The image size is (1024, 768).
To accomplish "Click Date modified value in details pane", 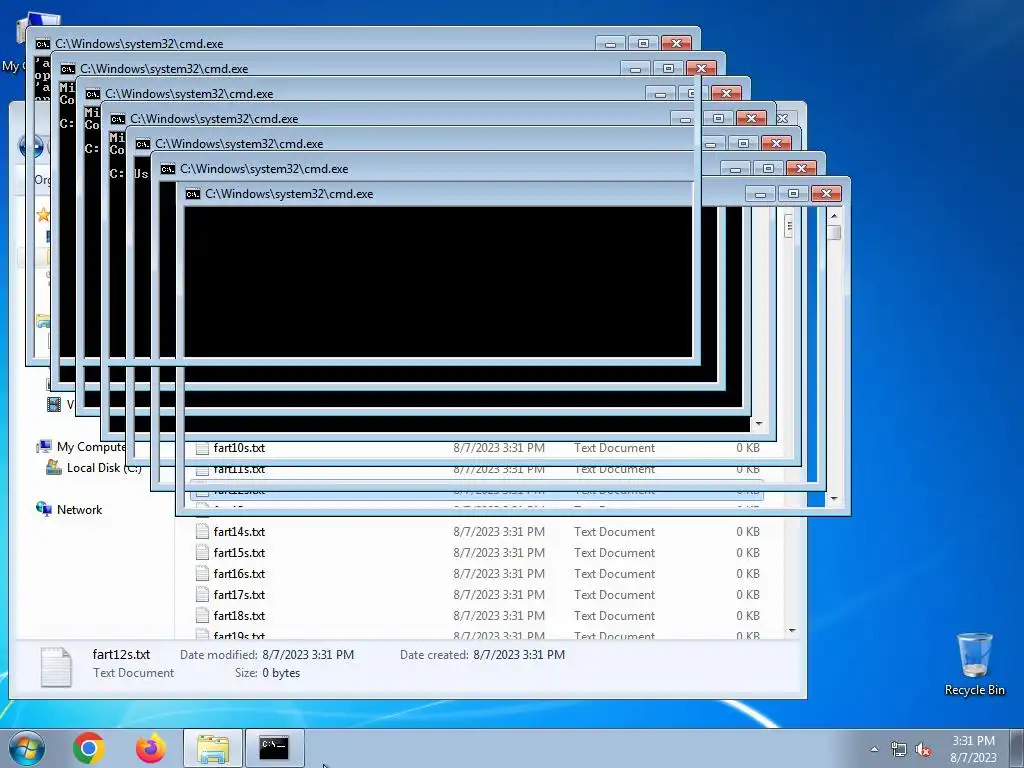I will (308, 654).
